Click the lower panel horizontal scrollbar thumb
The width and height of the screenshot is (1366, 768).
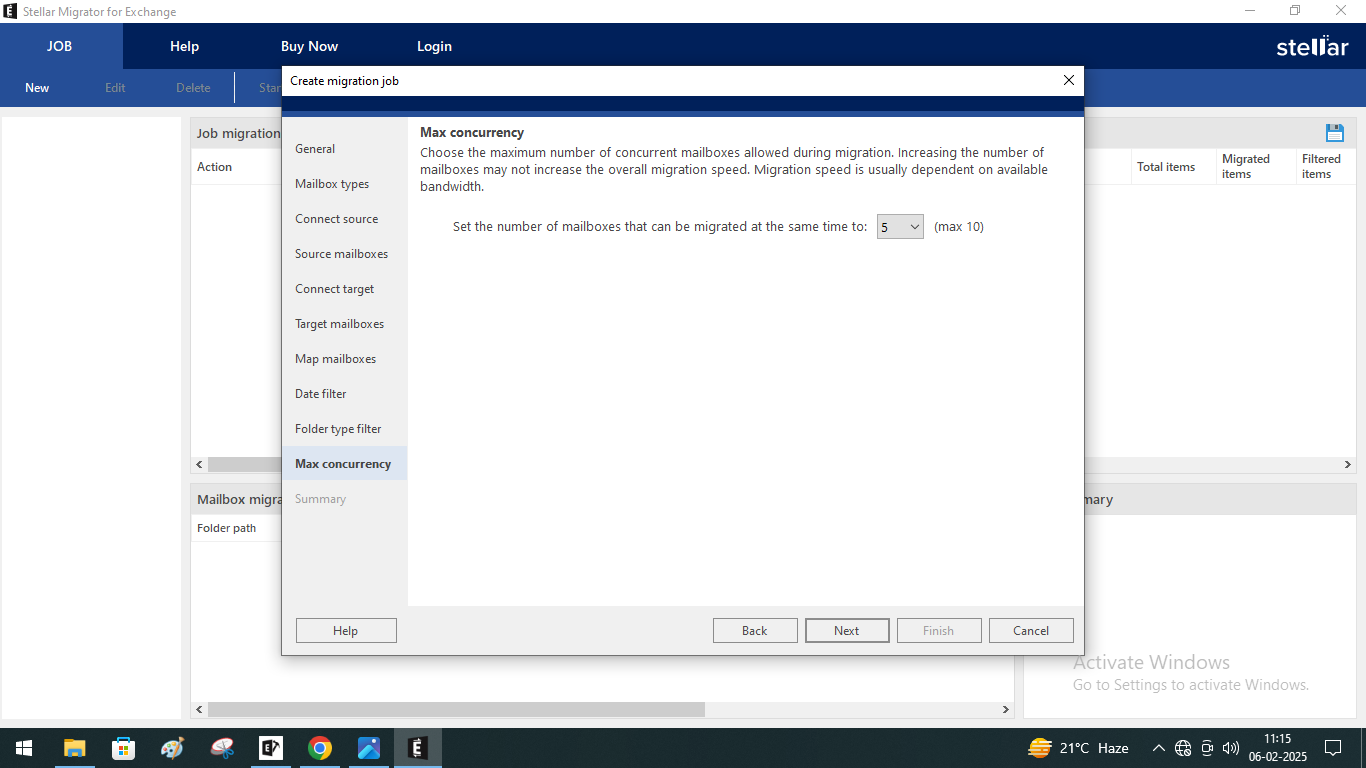pos(456,709)
